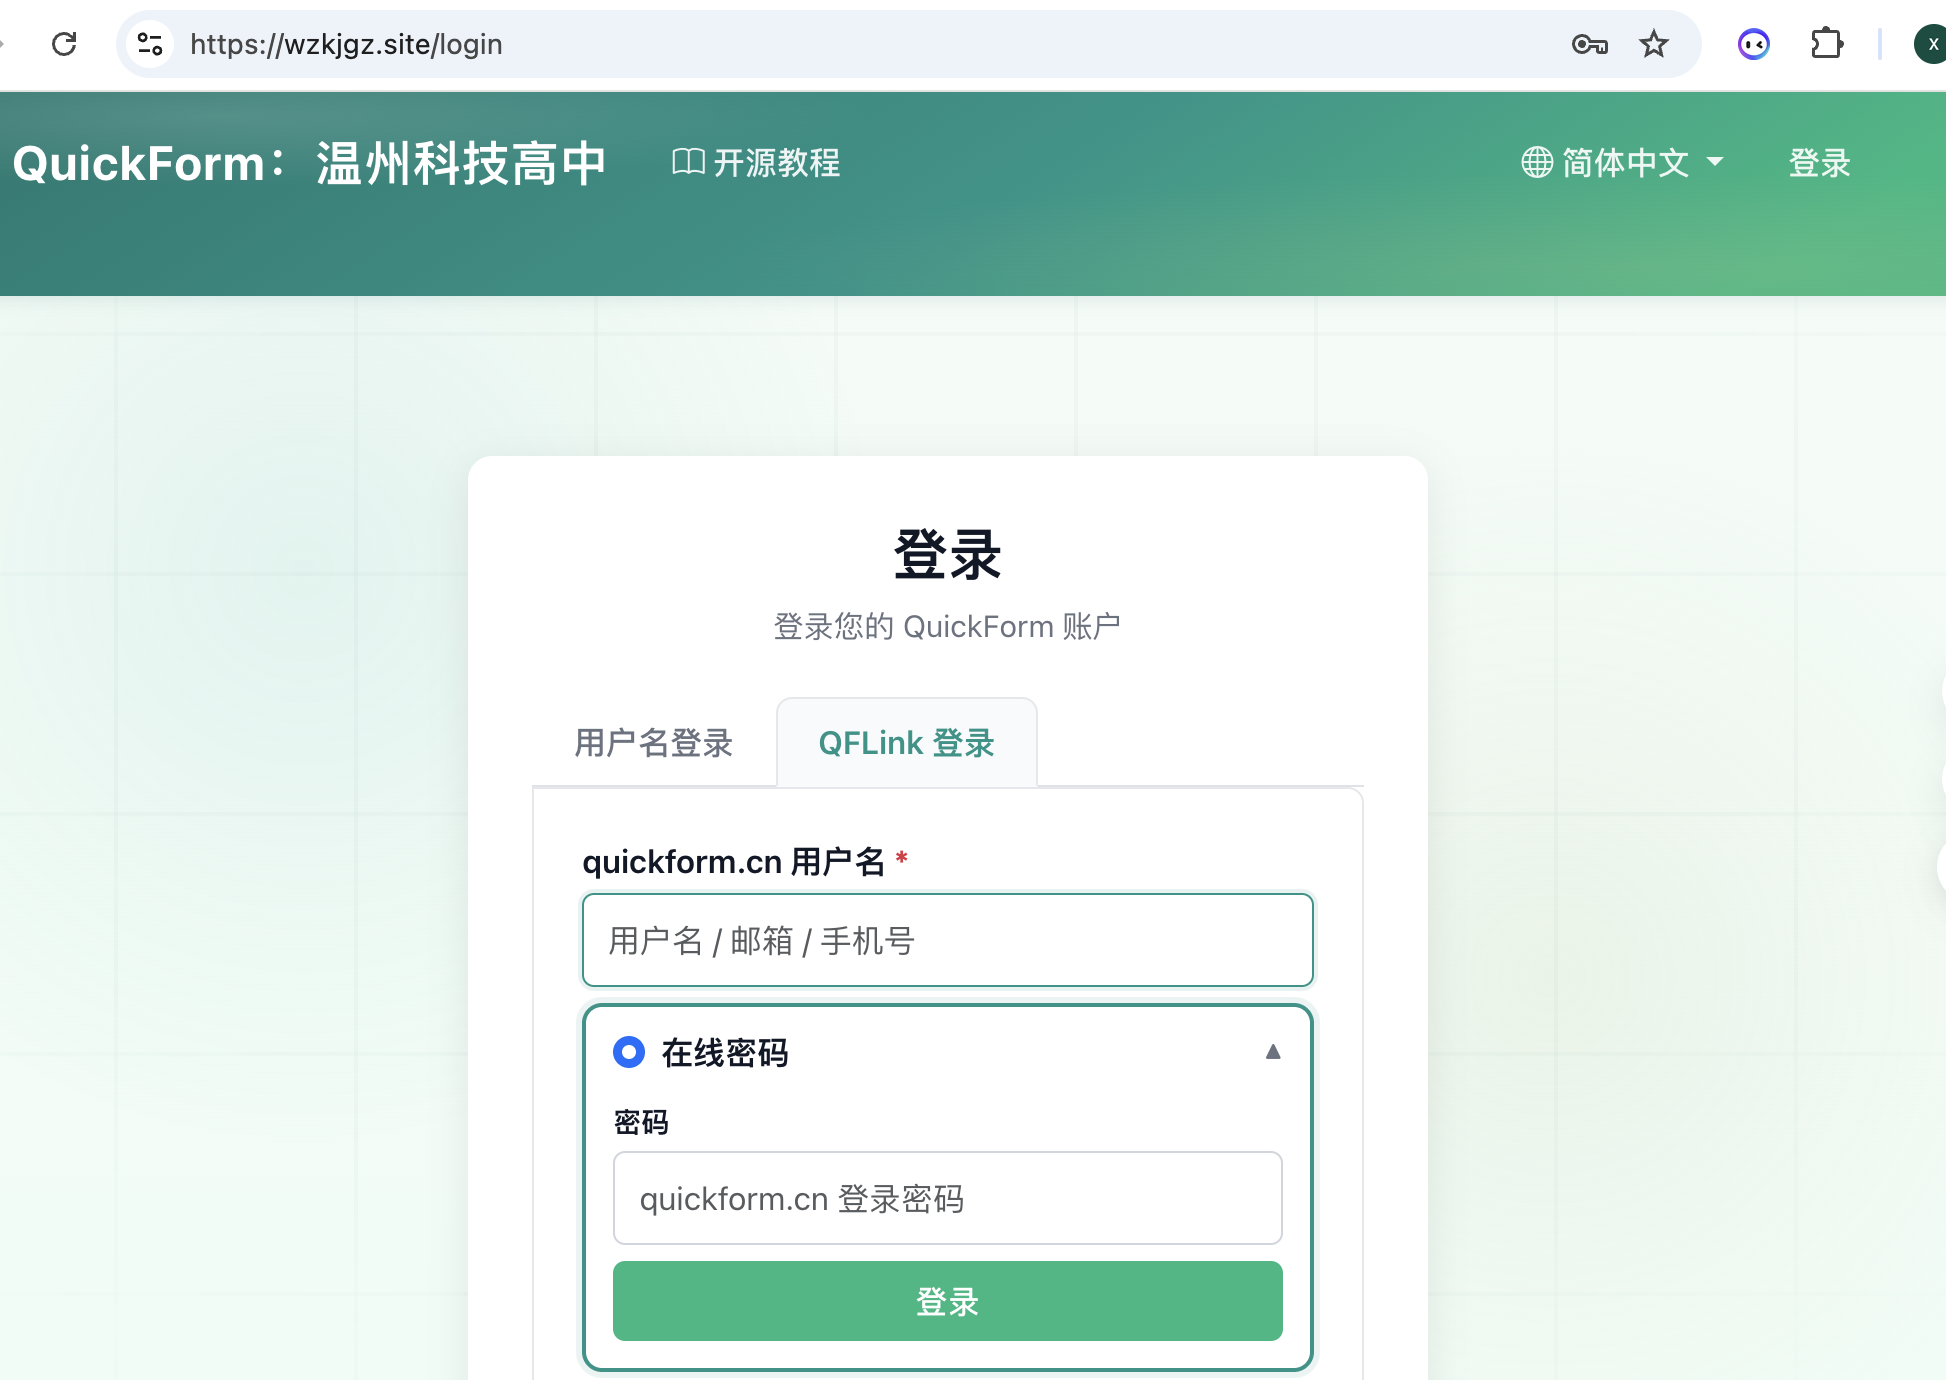Open the browser profile avatar
The image size is (1946, 1380).
[1931, 44]
